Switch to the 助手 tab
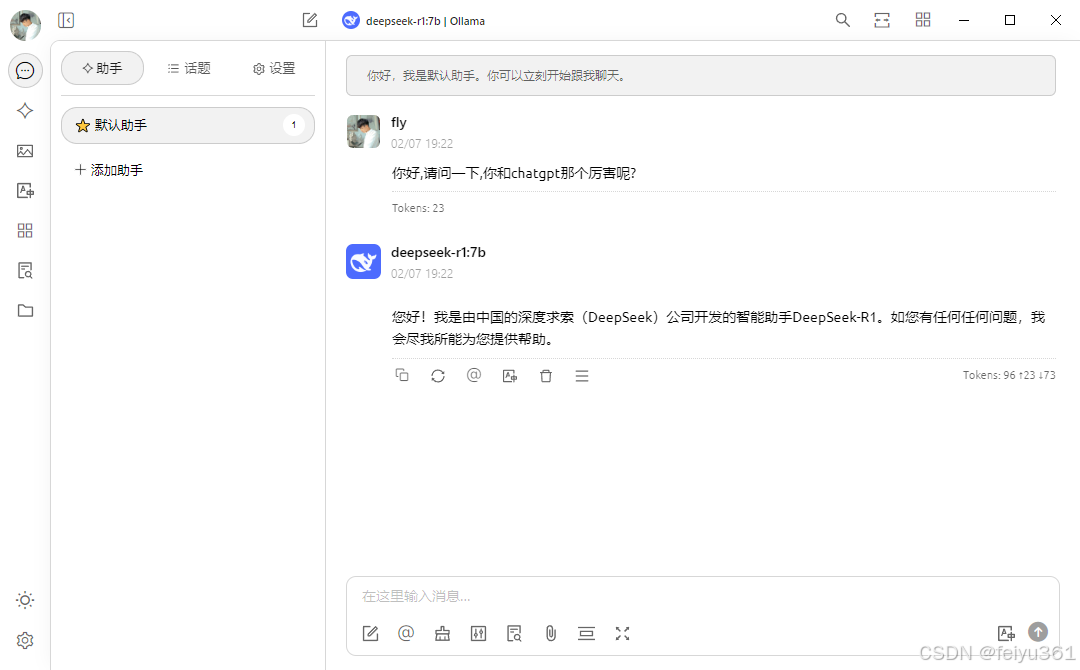Screen dimensions: 1080x670 pyautogui.click(x=103, y=68)
